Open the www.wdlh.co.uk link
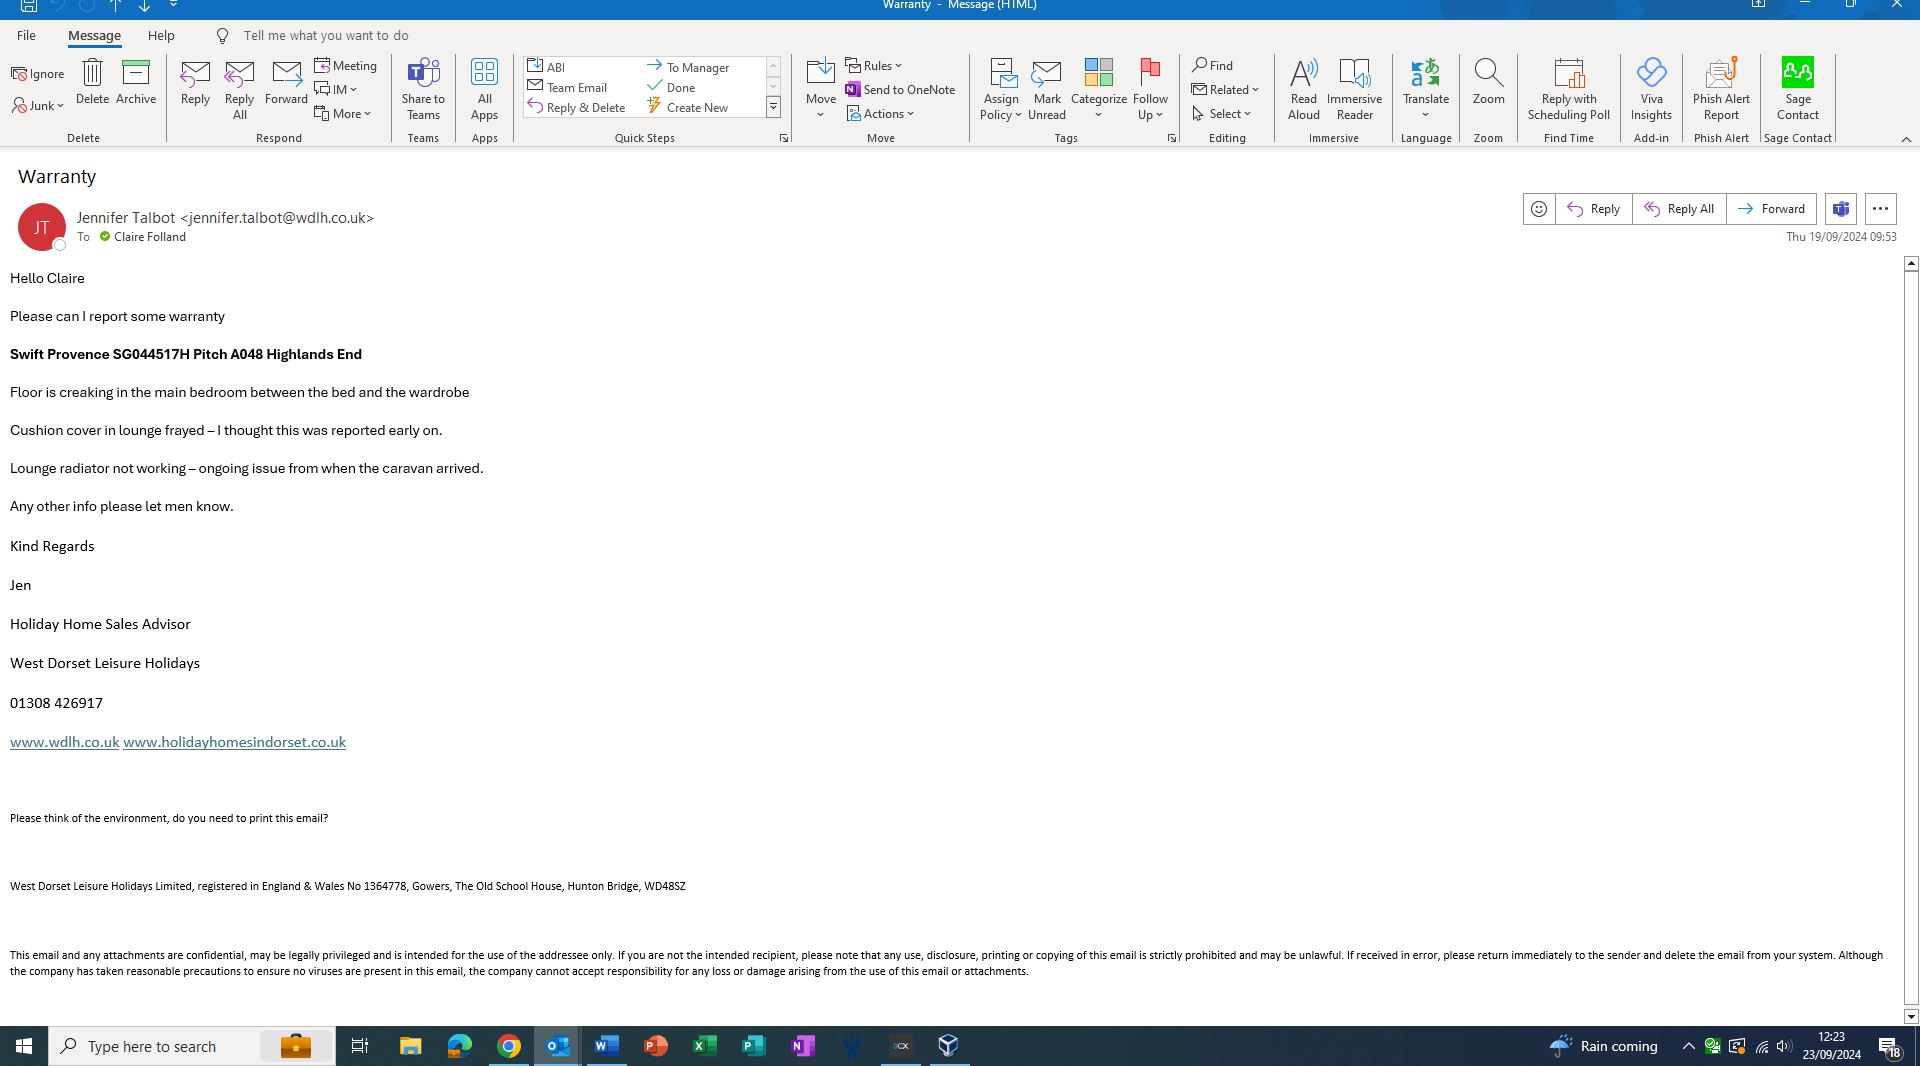Viewport: 1920px width, 1066px height. coord(64,742)
